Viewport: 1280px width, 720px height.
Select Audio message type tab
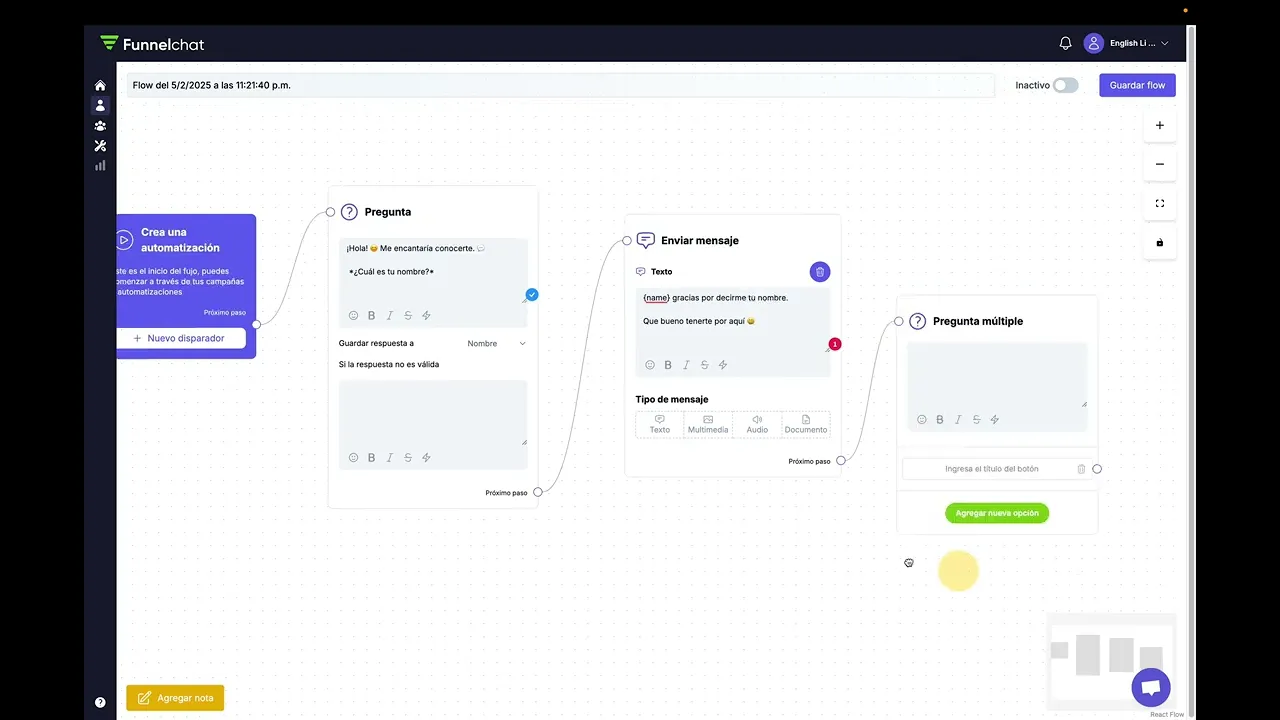[x=757, y=424]
